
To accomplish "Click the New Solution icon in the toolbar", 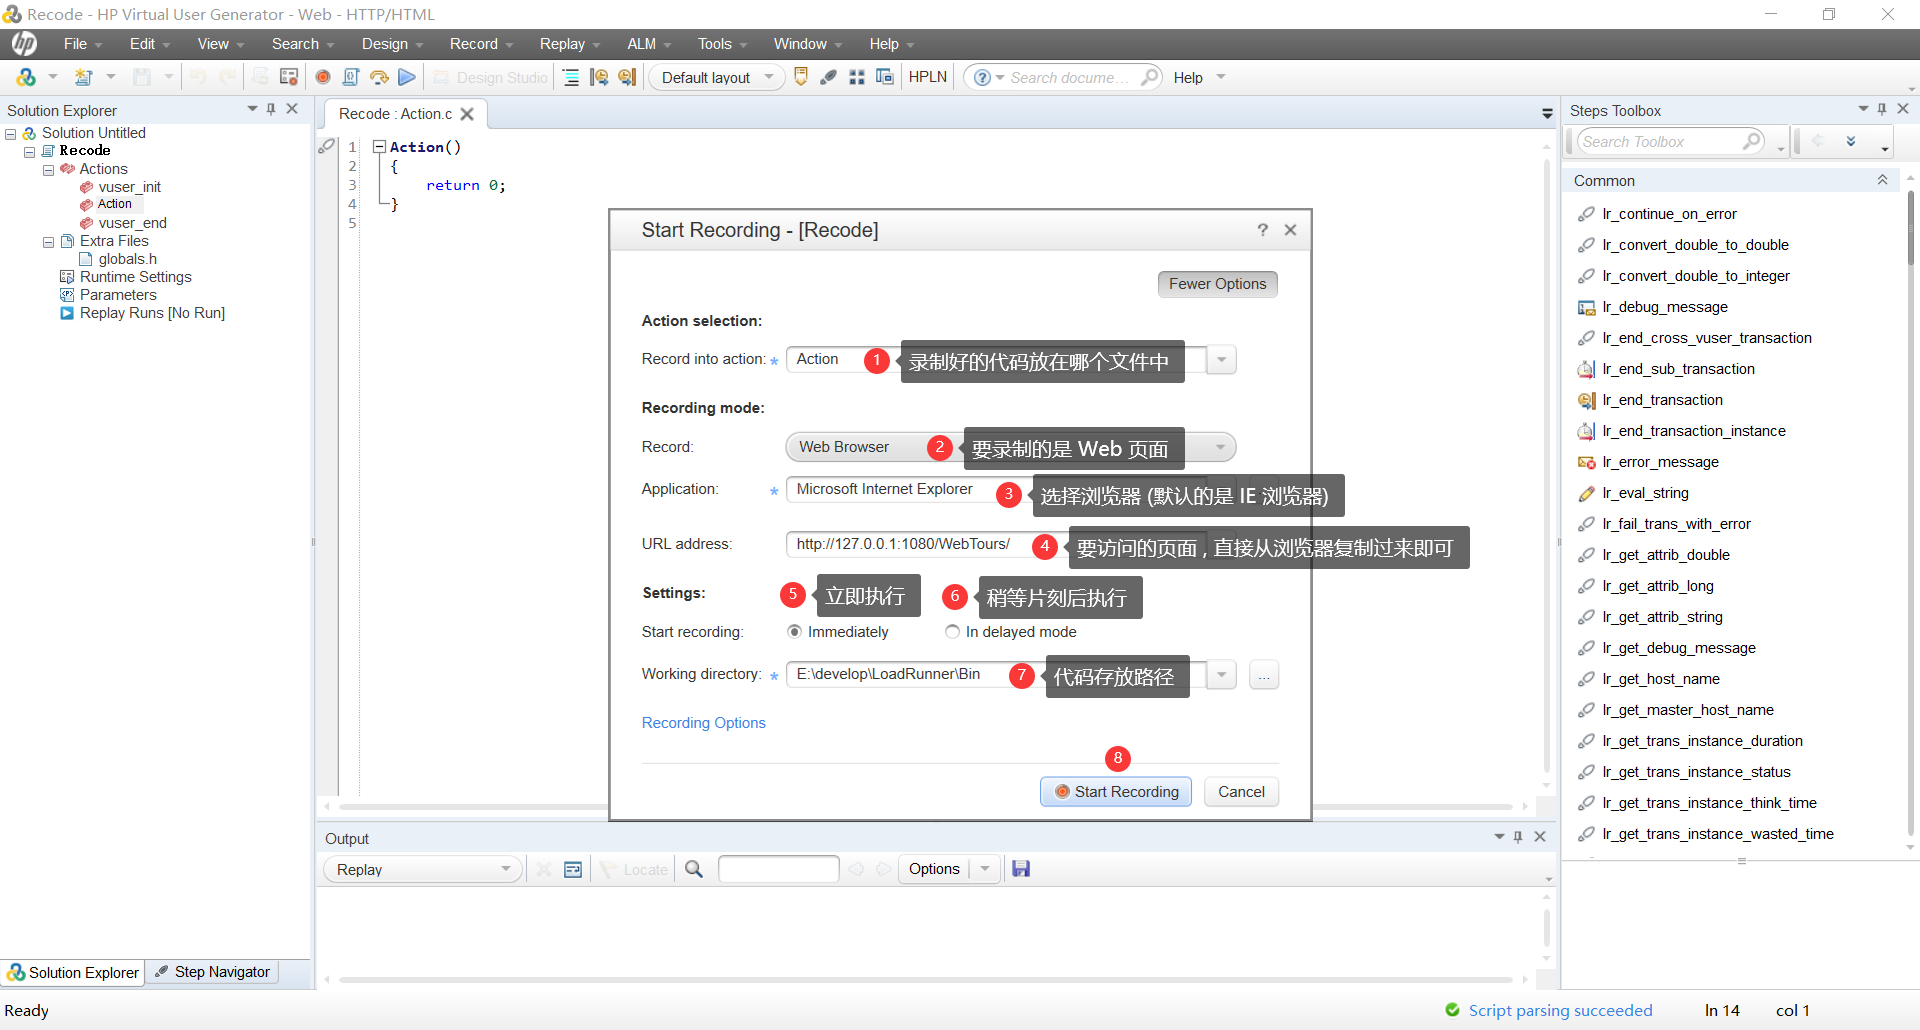I will (26, 77).
